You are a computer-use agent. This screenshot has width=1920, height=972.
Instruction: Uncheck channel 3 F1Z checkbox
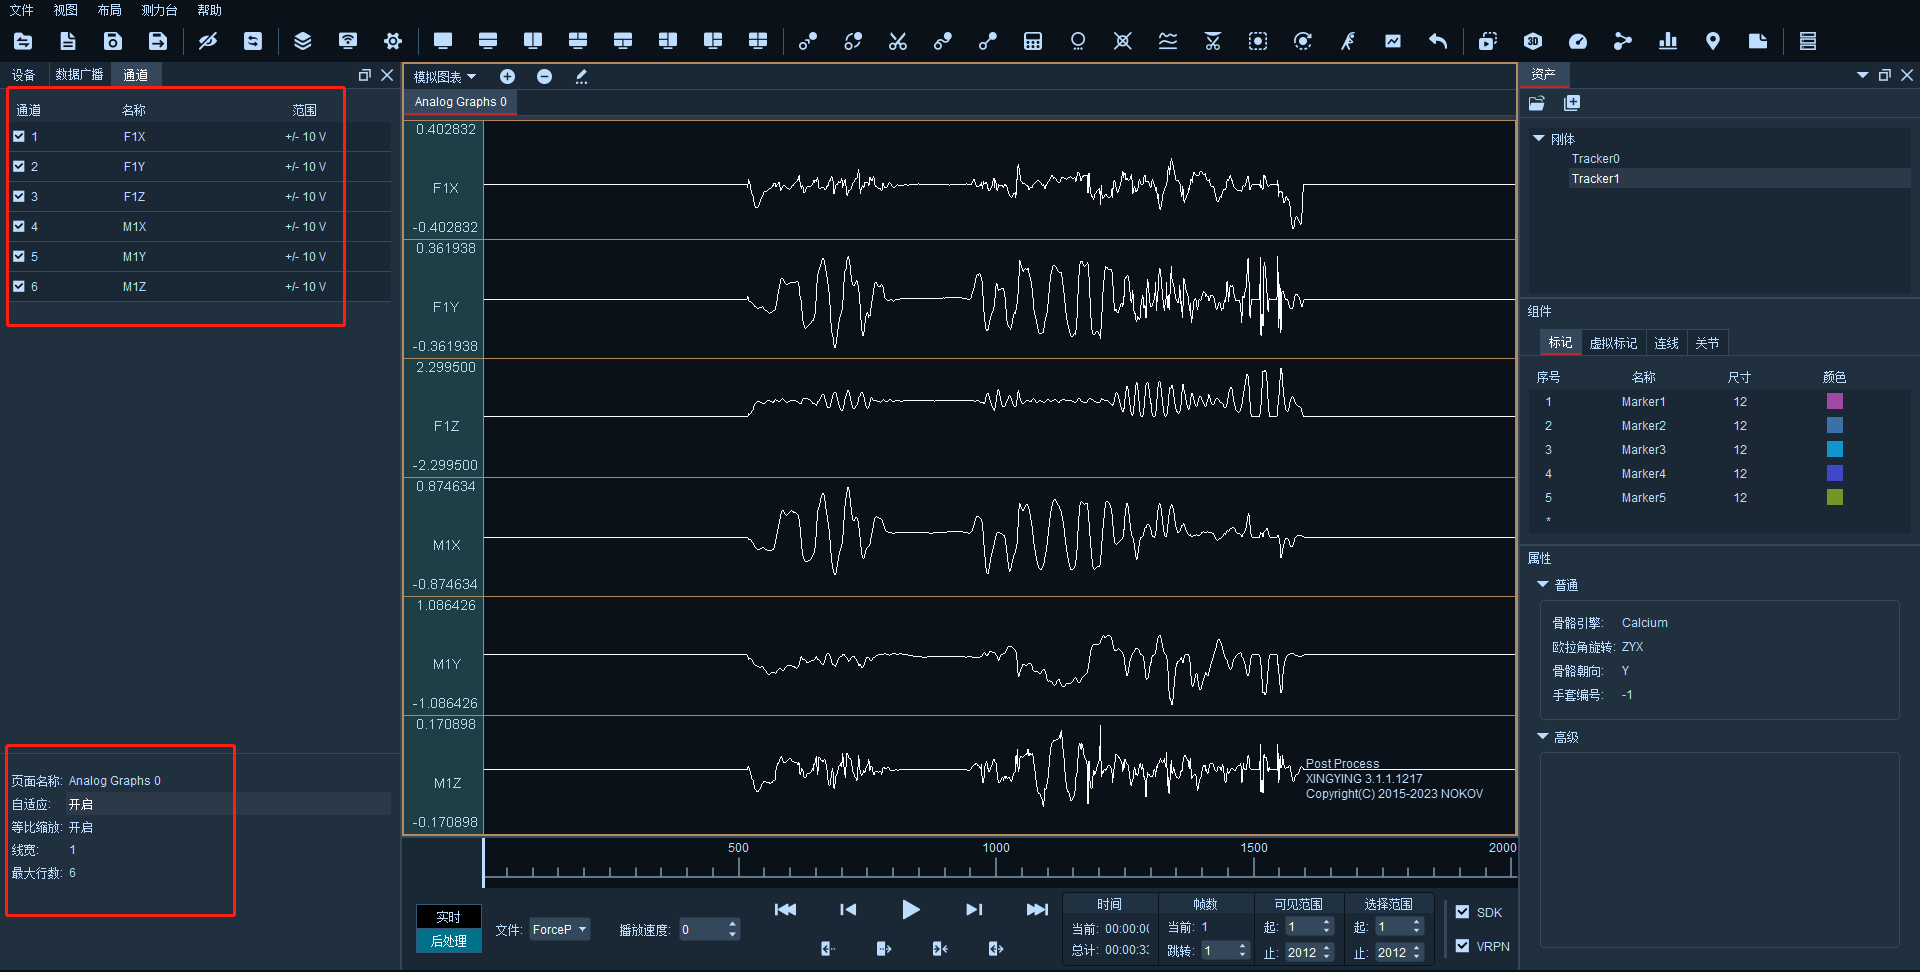pos(19,196)
